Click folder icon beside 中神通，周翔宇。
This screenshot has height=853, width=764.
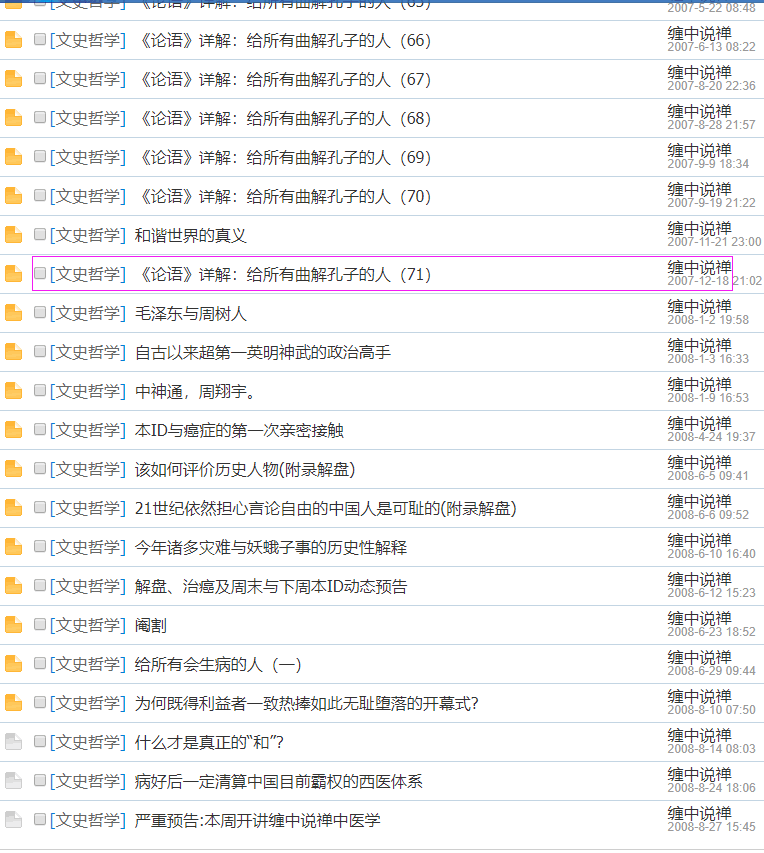pyautogui.click(x=14, y=391)
